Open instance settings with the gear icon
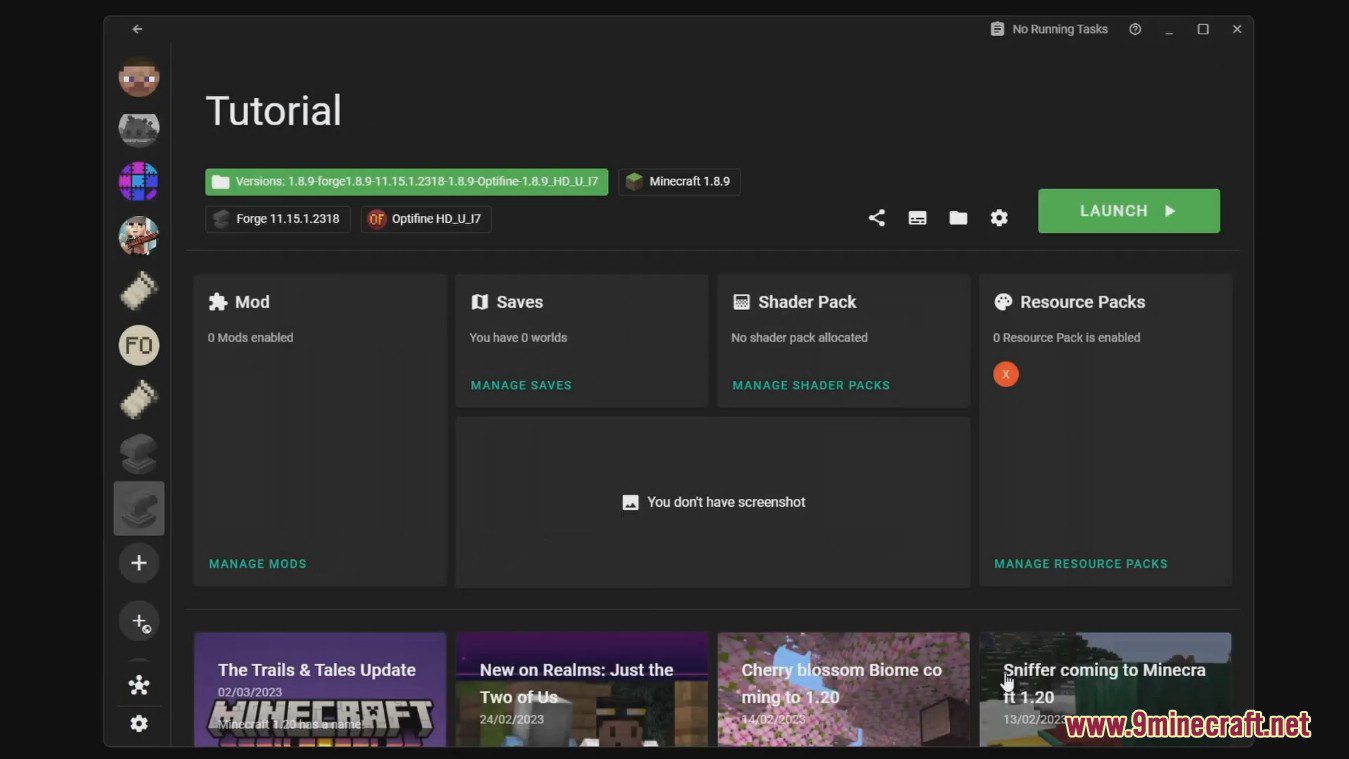Image resolution: width=1349 pixels, height=759 pixels. 998,217
